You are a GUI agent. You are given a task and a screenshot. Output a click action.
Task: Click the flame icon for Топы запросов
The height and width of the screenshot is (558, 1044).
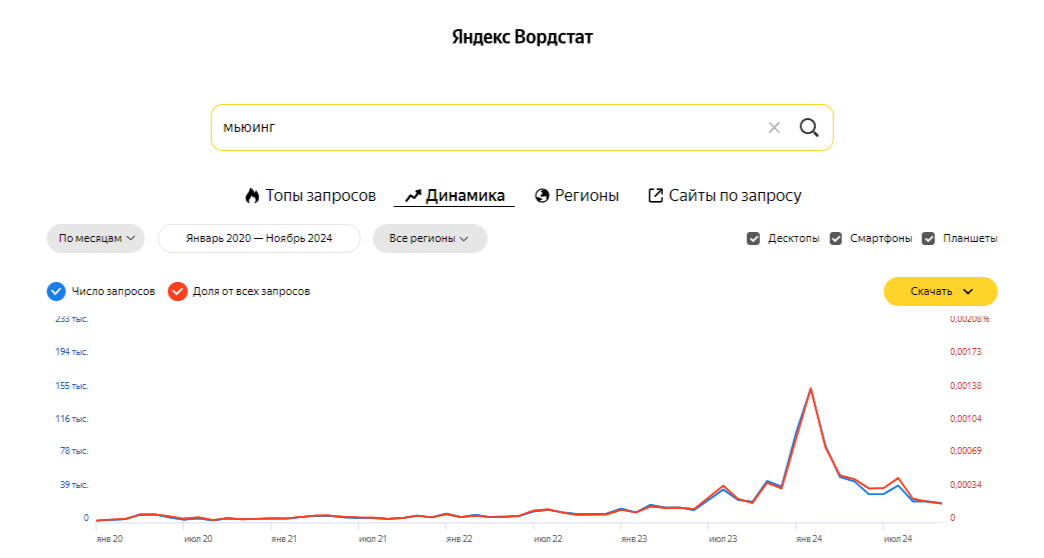coord(252,195)
